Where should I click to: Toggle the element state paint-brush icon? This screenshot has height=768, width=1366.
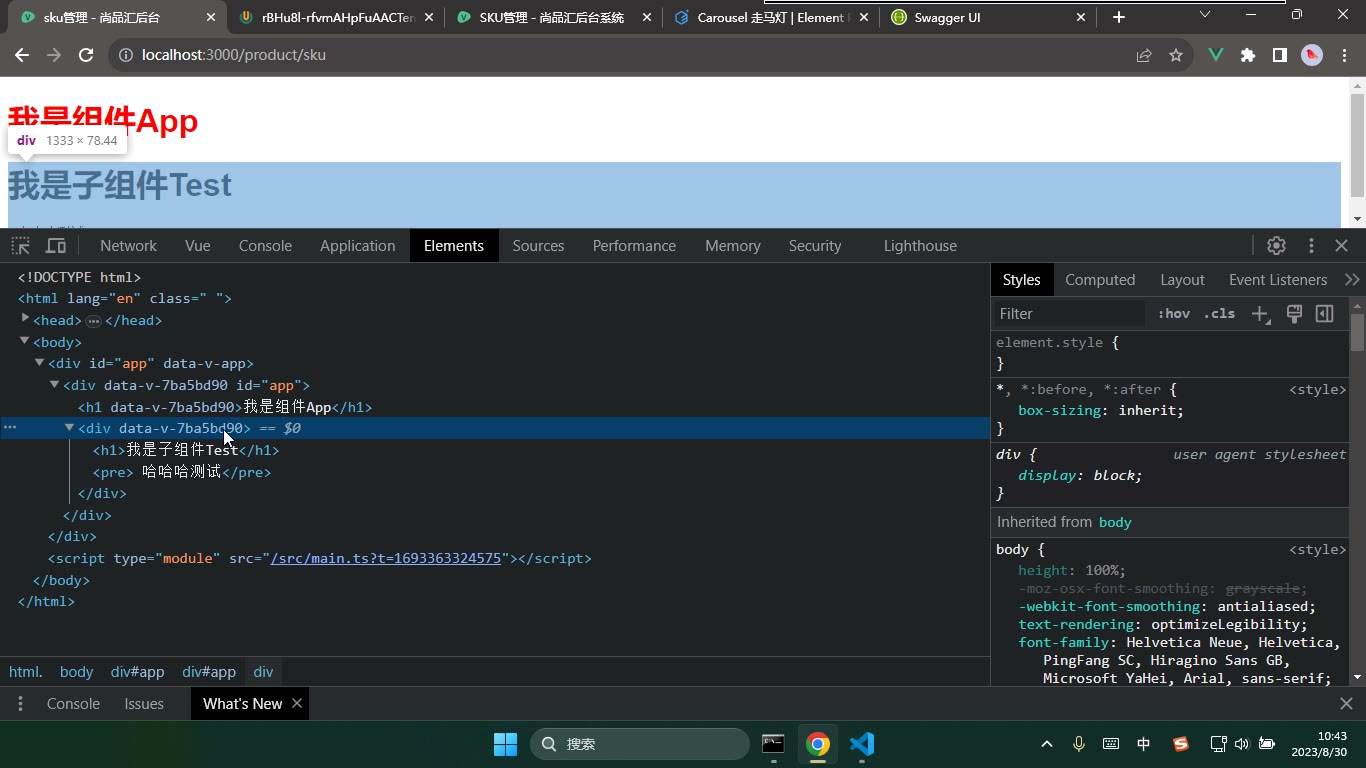click(1294, 314)
